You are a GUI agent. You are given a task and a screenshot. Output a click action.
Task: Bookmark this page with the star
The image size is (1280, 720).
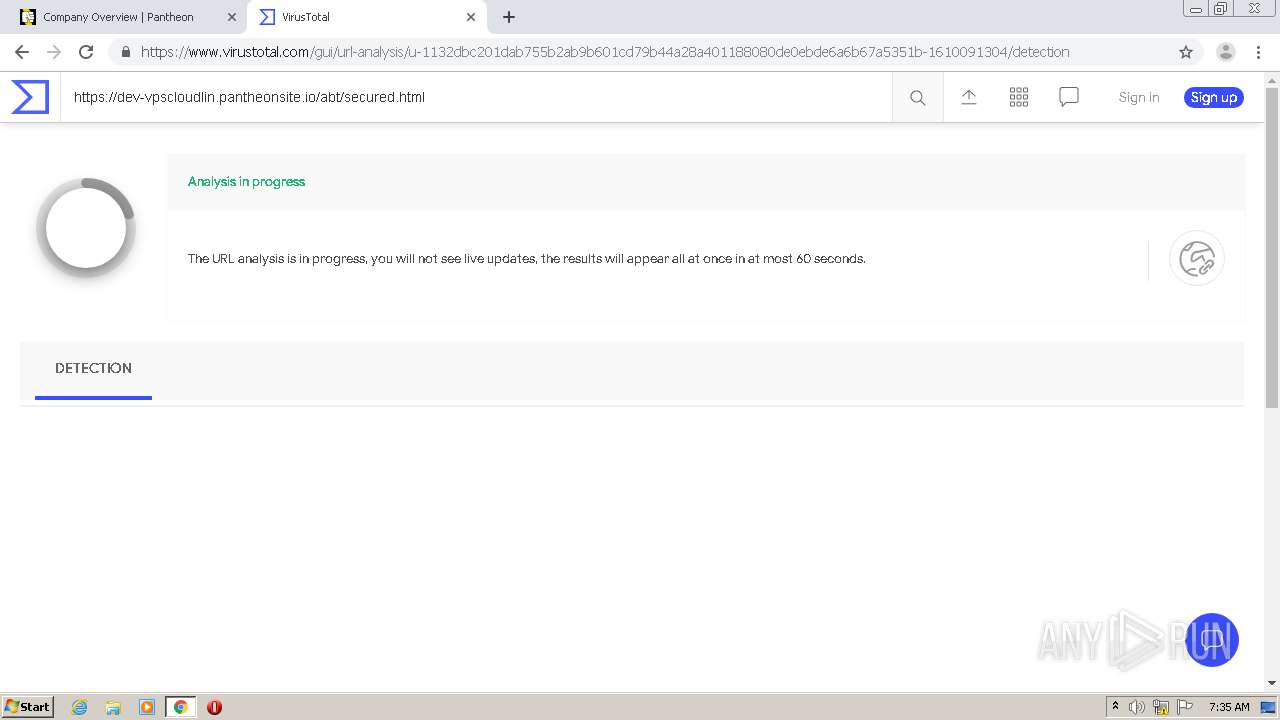[x=1186, y=52]
